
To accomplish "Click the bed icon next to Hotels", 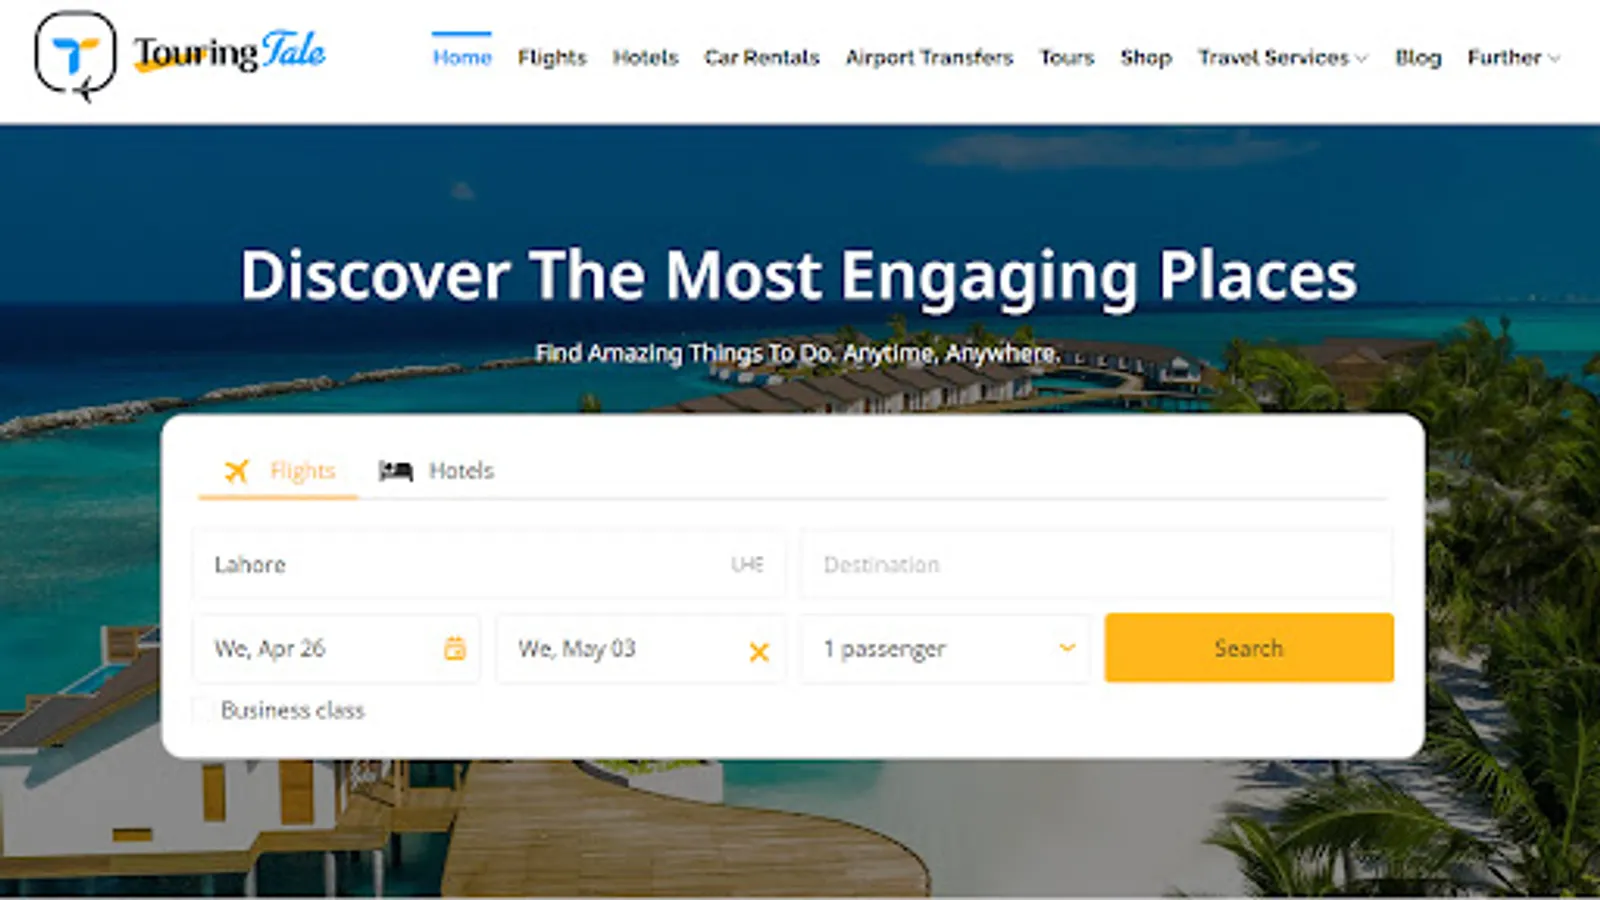I will tap(396, 471).
